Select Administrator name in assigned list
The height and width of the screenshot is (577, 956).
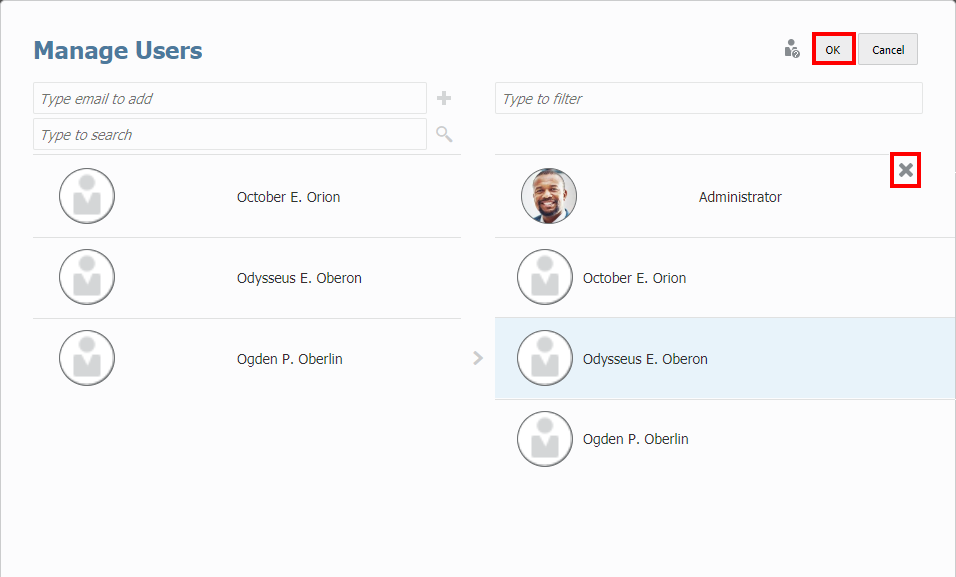(x=740, y=197)
